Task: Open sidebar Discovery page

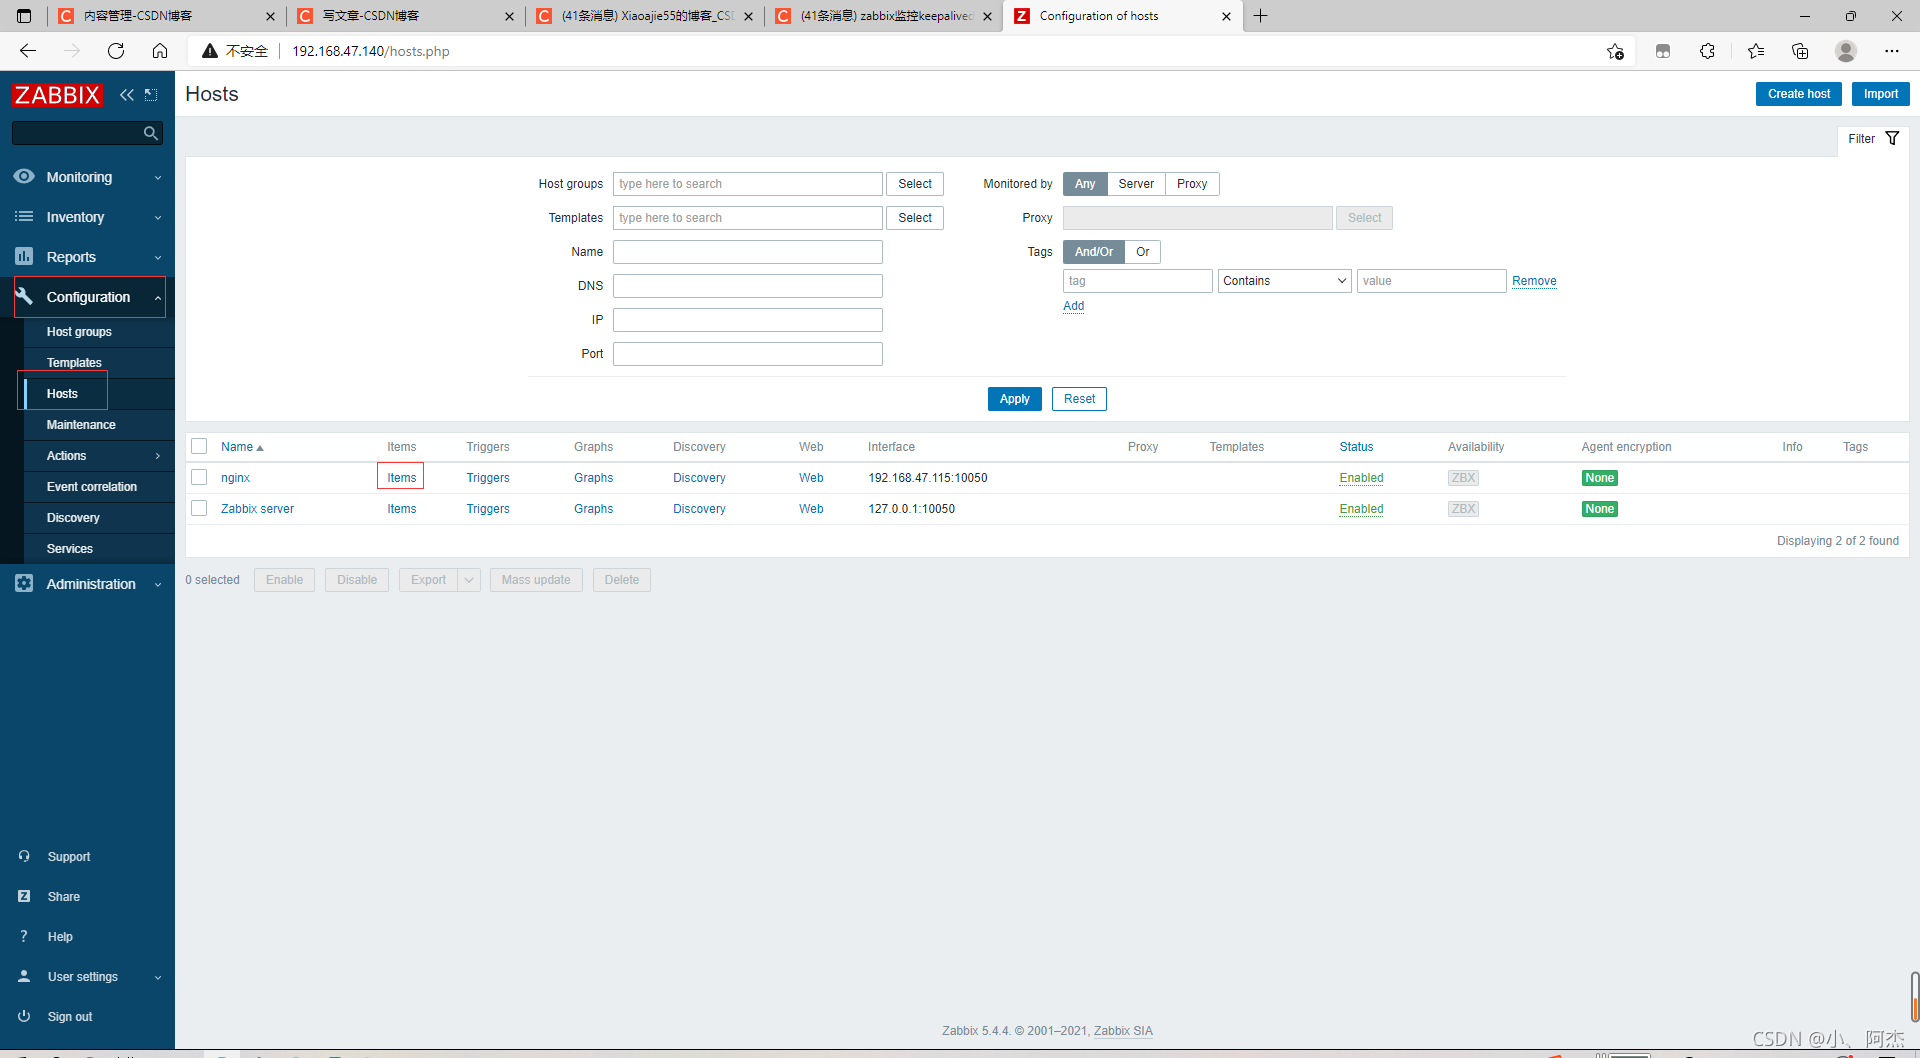Action: [73, 518]
